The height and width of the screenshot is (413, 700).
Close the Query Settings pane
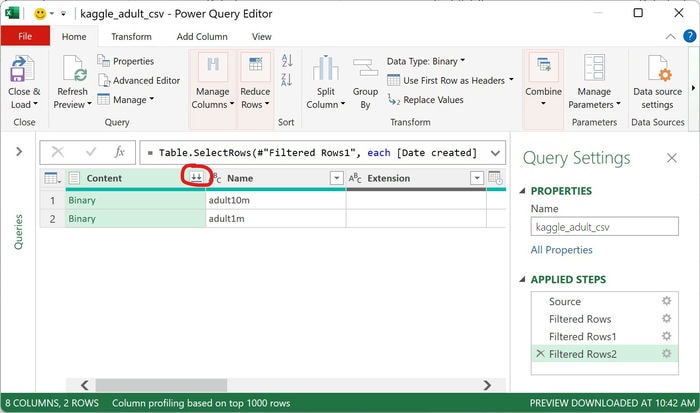(671, 158)
